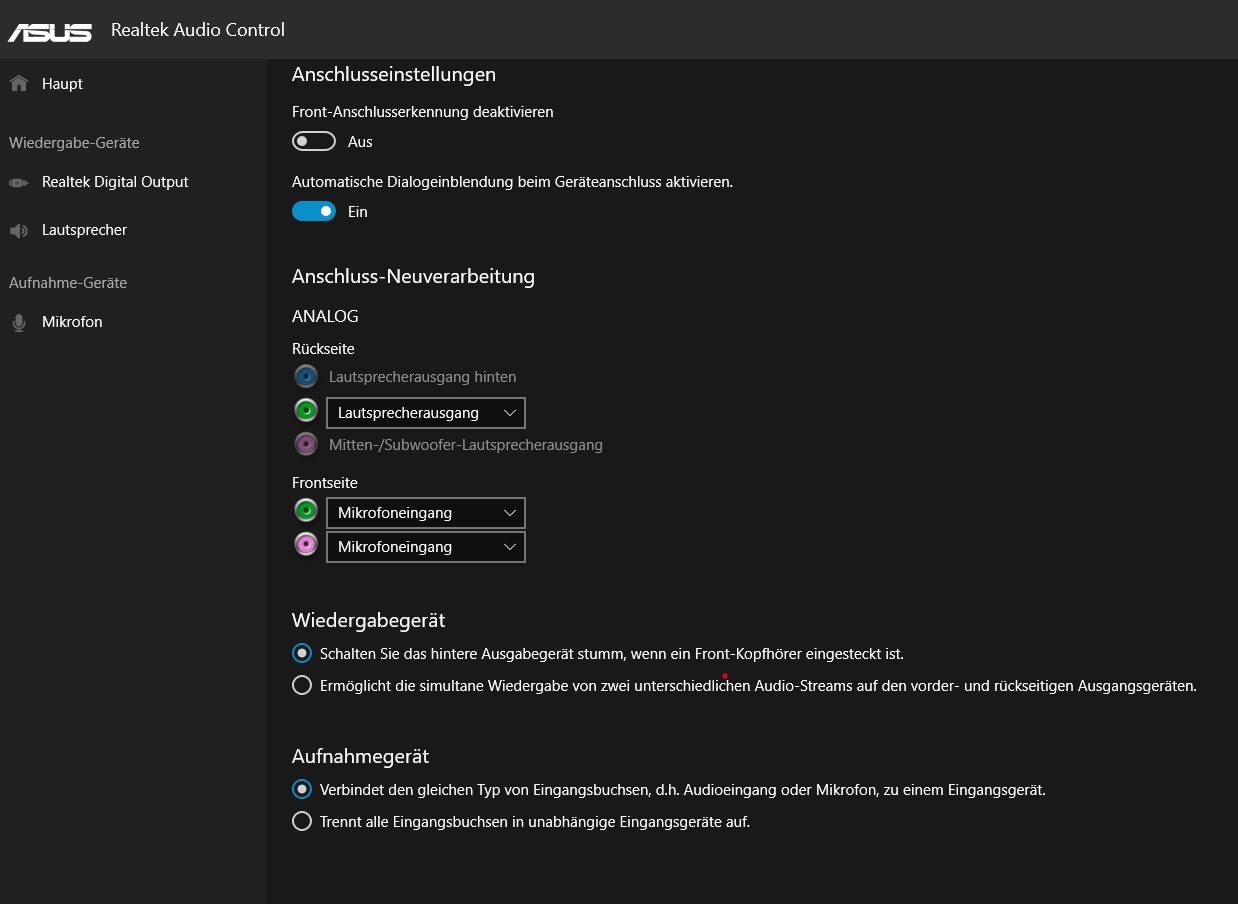Click the green rear jack icon

[305, 411]
